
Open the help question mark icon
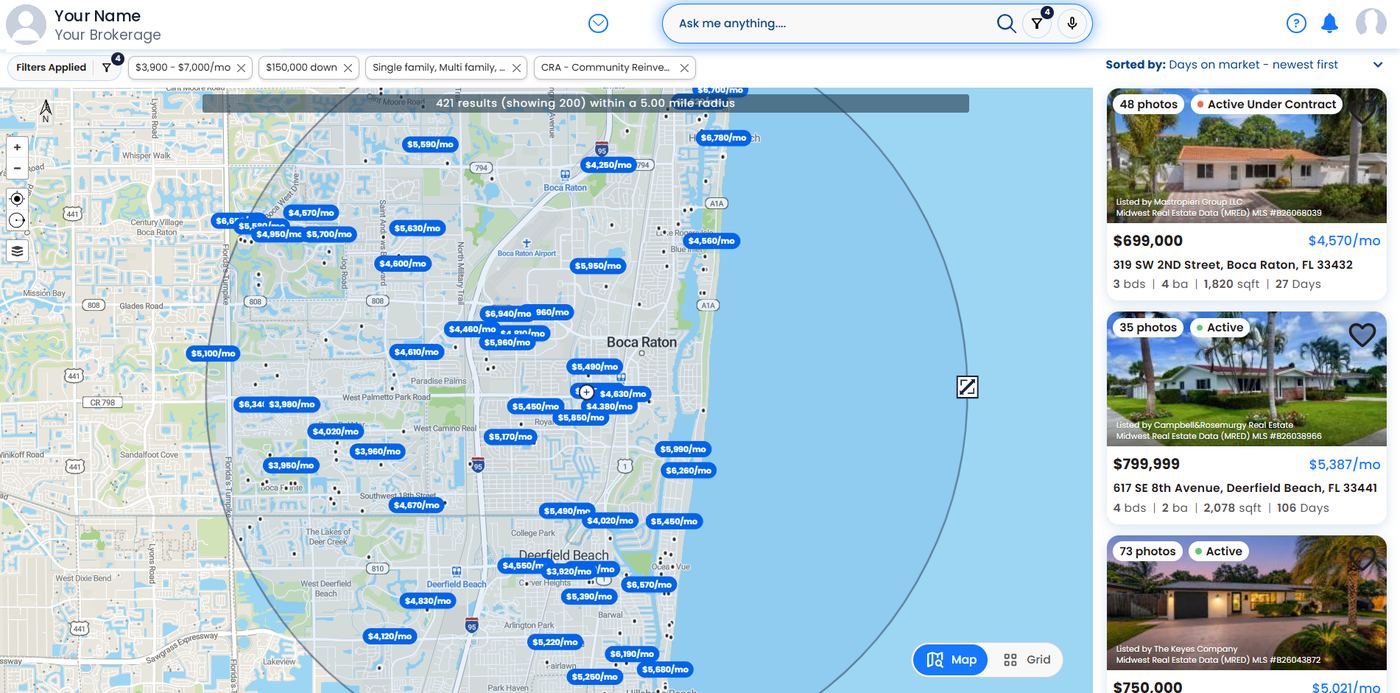[x=1296, y=23]
